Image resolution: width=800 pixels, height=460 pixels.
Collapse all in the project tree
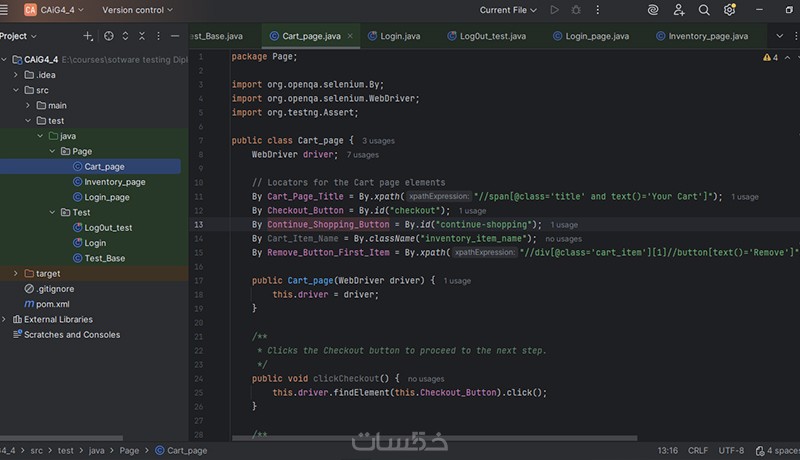click(x=142, y=36)
